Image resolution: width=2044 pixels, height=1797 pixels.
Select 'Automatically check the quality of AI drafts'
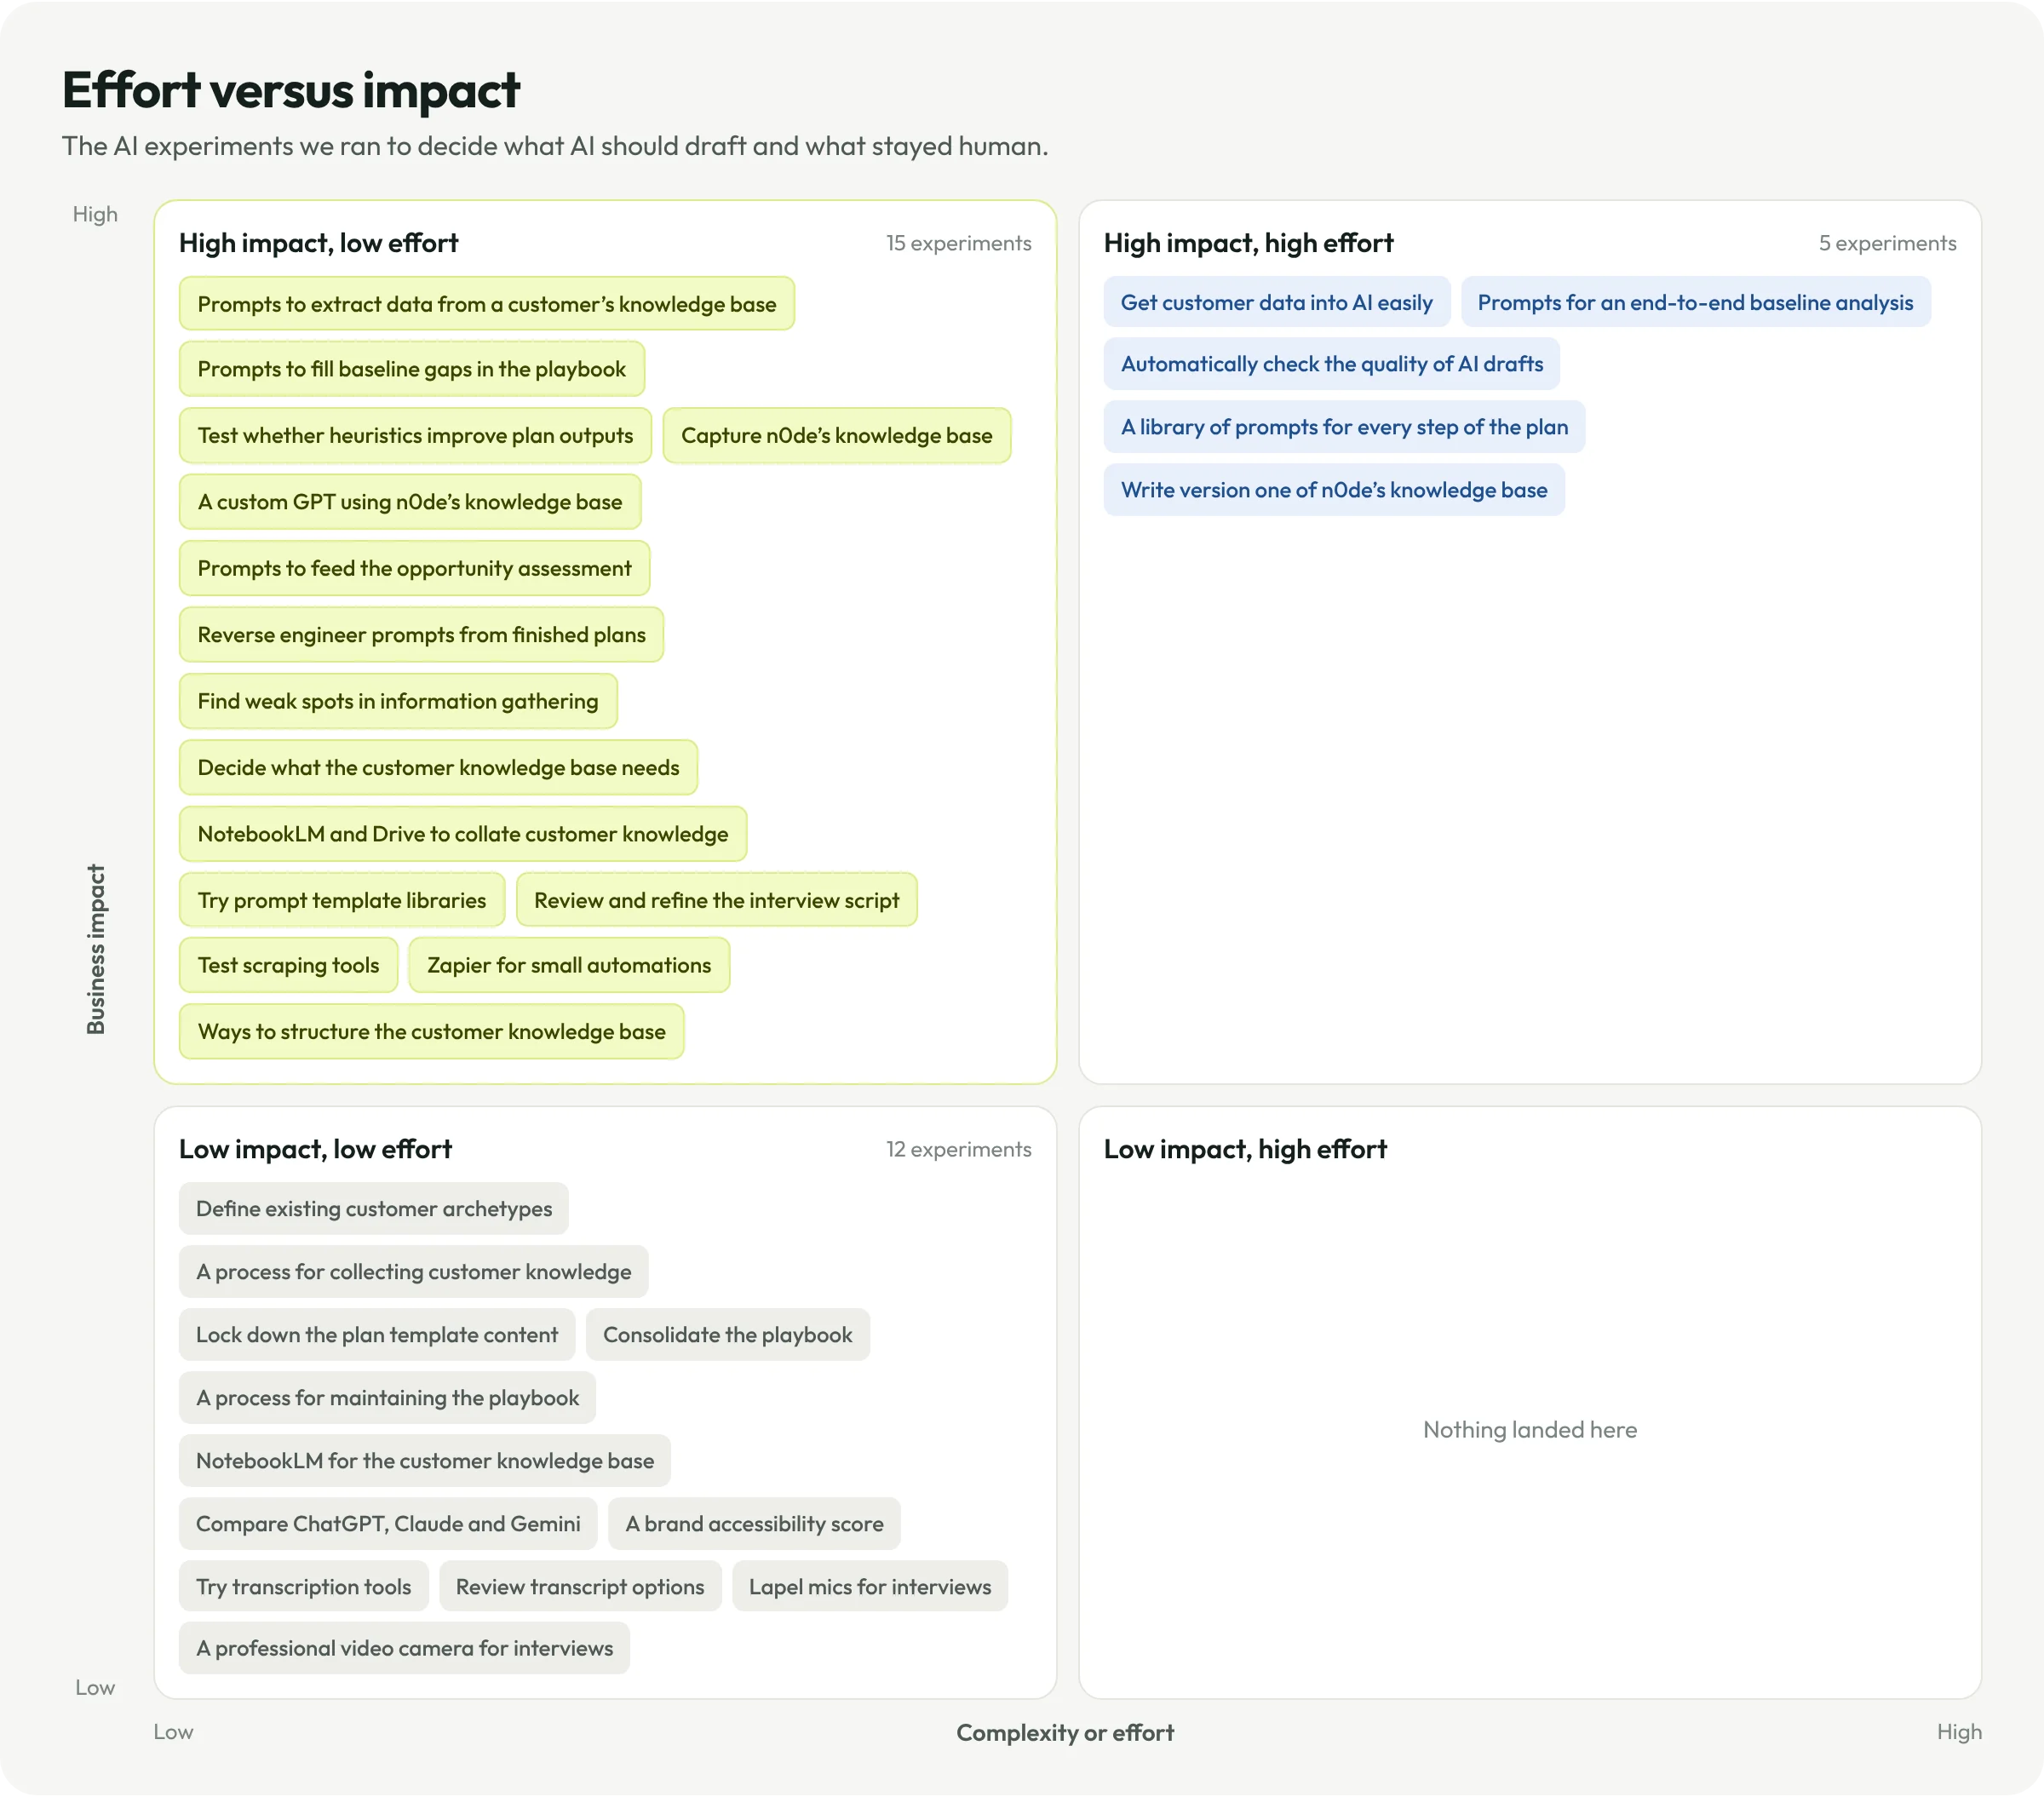coord(1332,364)
